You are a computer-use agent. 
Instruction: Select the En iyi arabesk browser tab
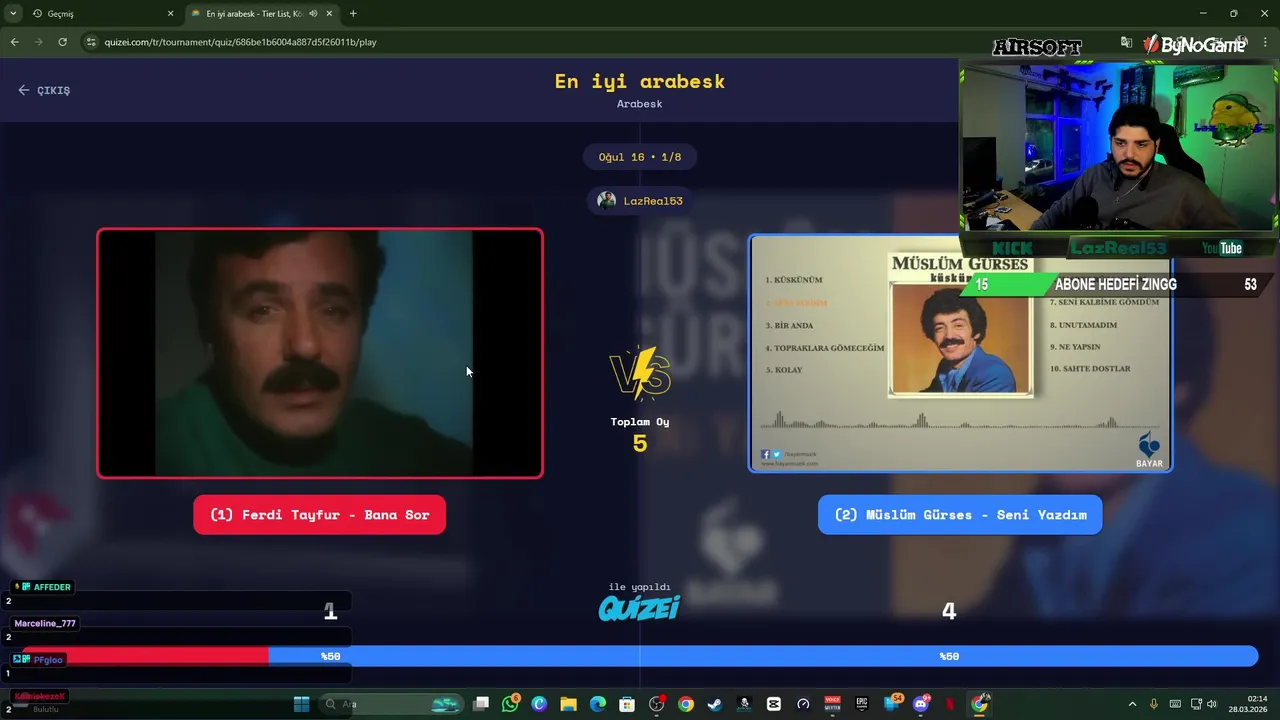pyautogui.click(x=262, y=14)
